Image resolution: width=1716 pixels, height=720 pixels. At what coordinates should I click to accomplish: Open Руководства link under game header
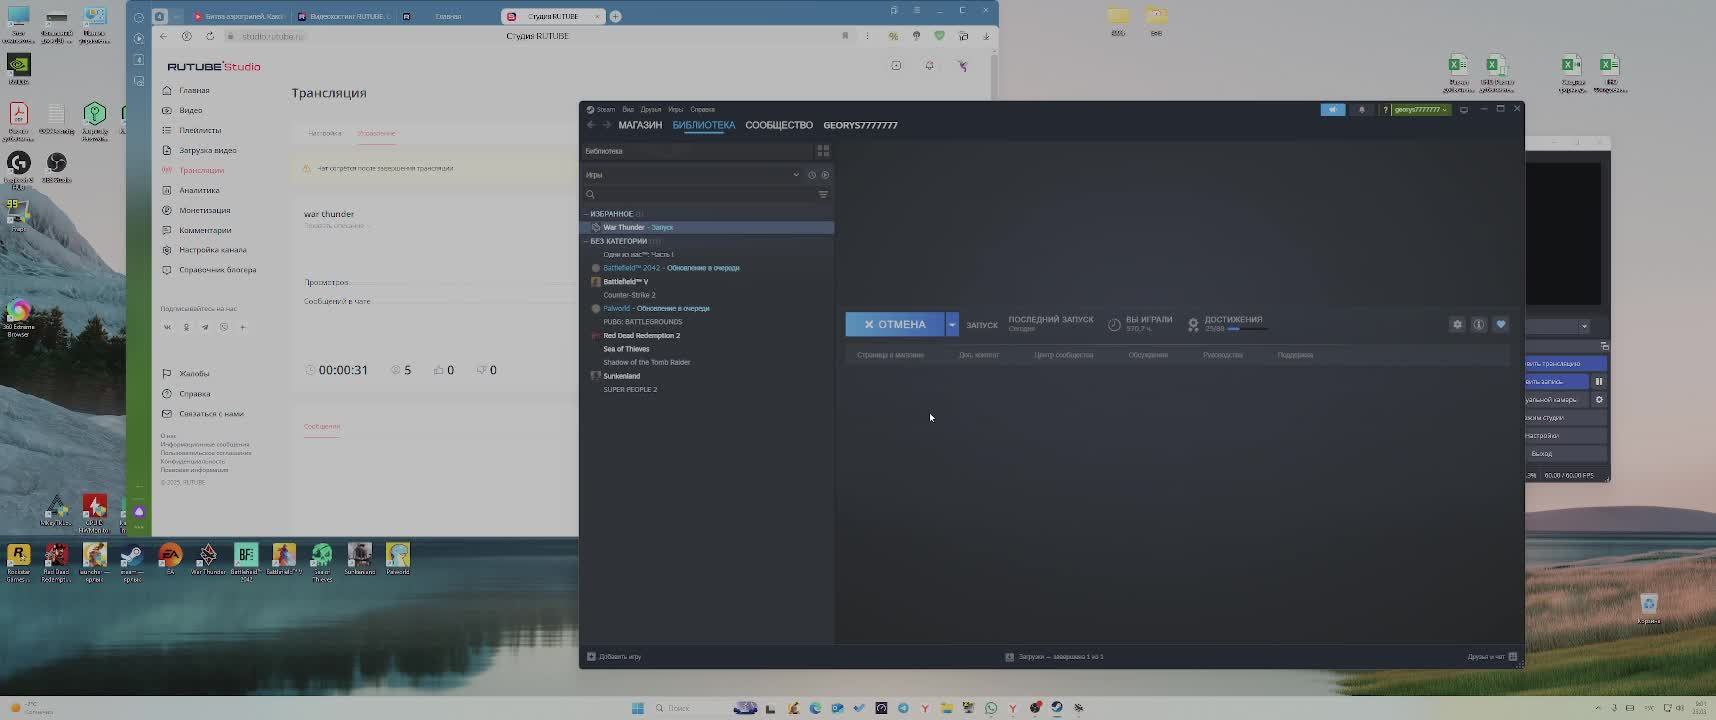(1223, 355)
